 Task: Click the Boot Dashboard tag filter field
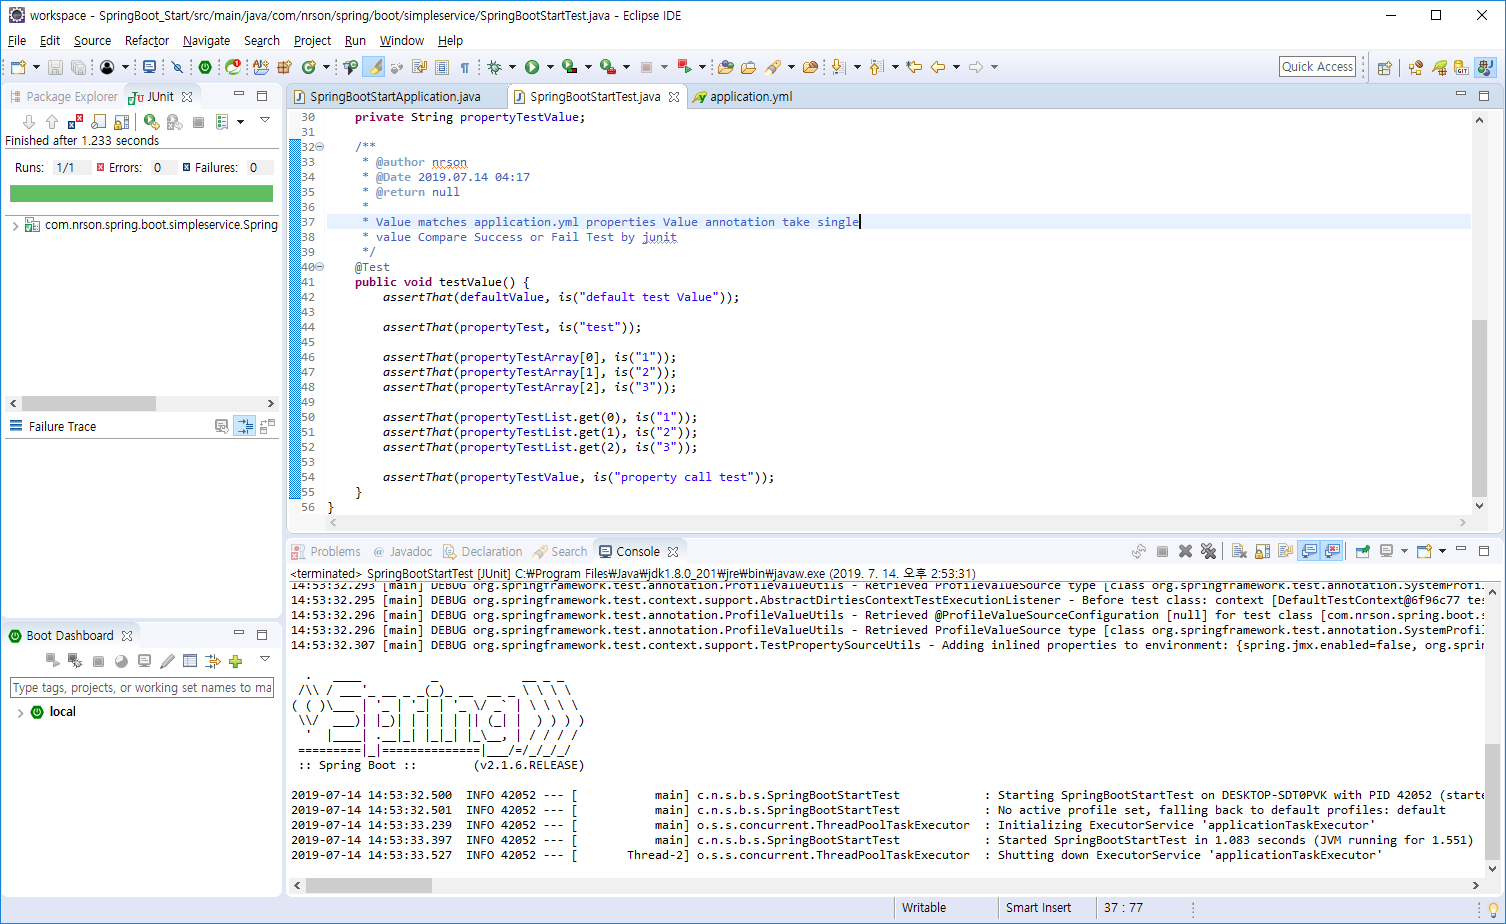tap(141, 688)
